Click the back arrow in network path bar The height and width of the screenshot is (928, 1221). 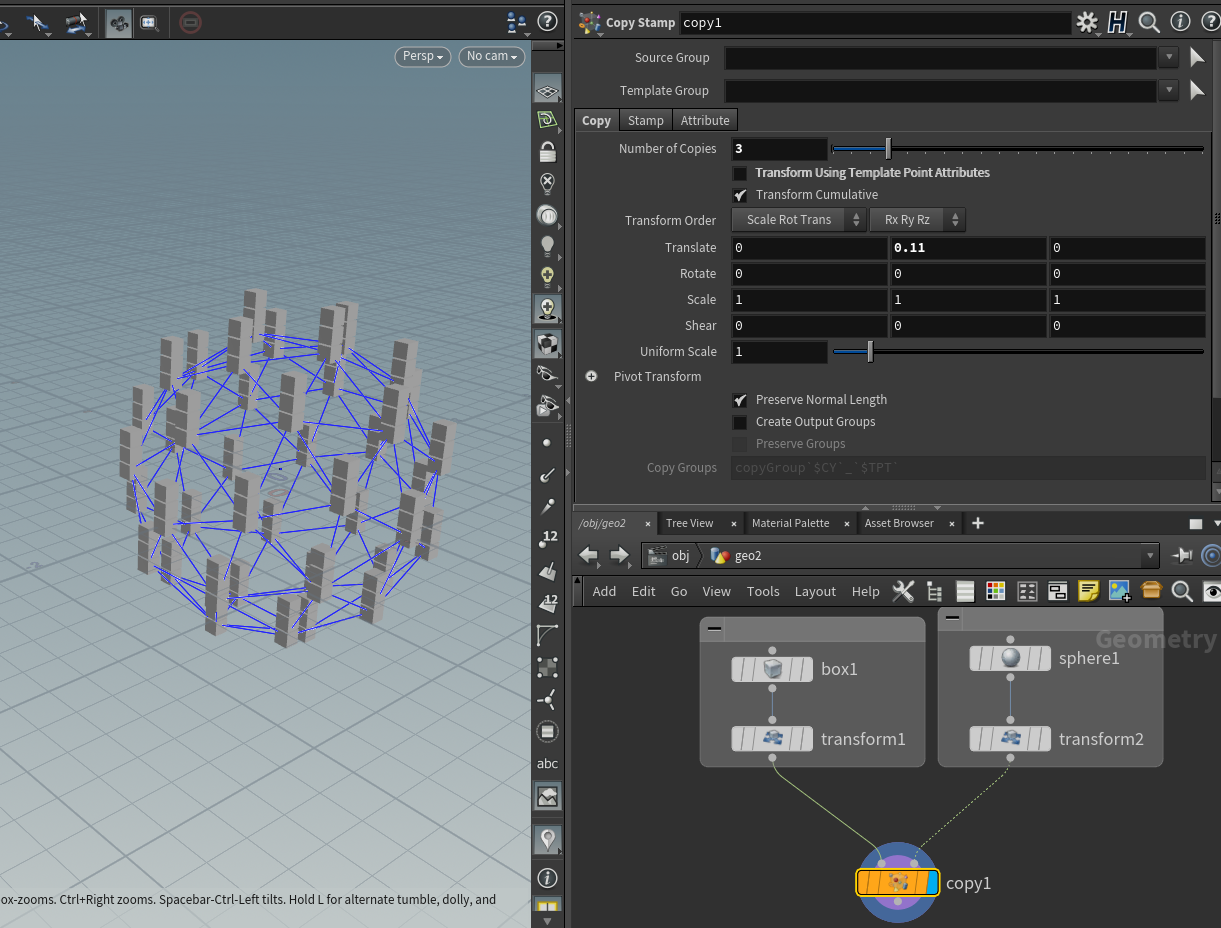pos(588,556)
